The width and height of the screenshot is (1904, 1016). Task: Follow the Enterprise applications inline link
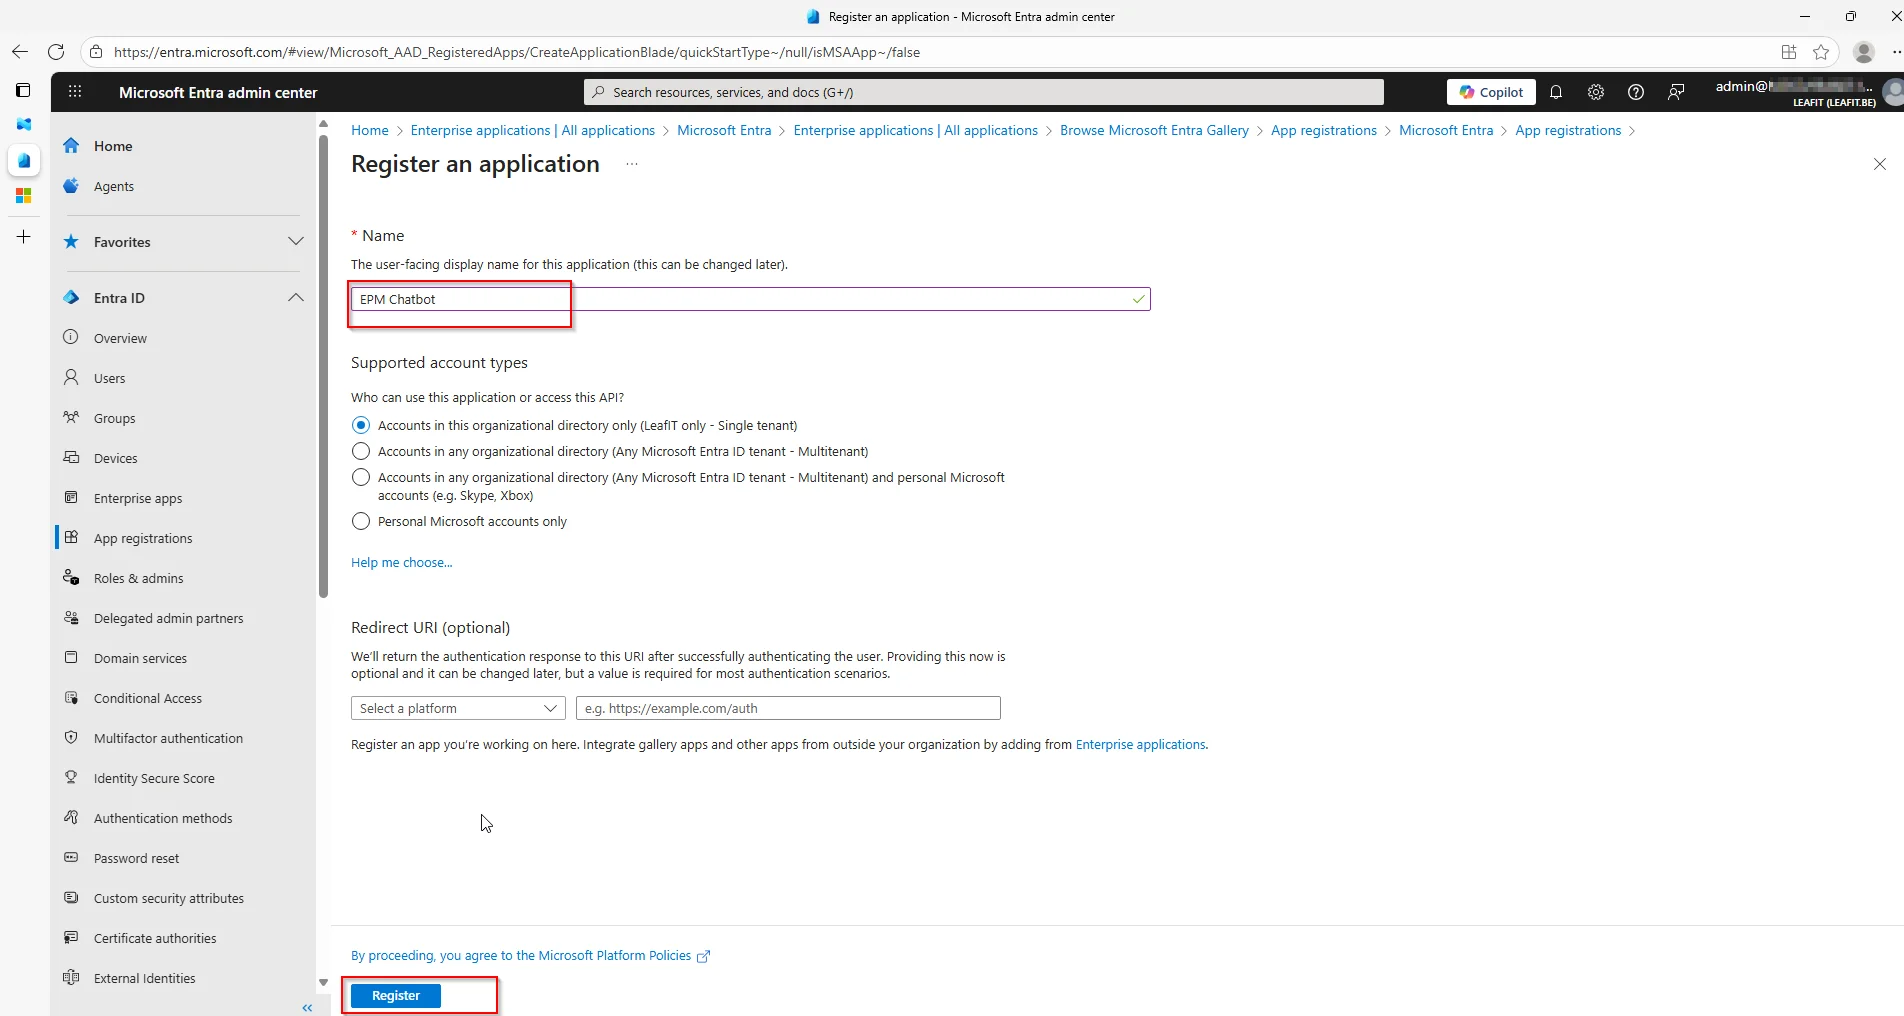click(1140, 745)
